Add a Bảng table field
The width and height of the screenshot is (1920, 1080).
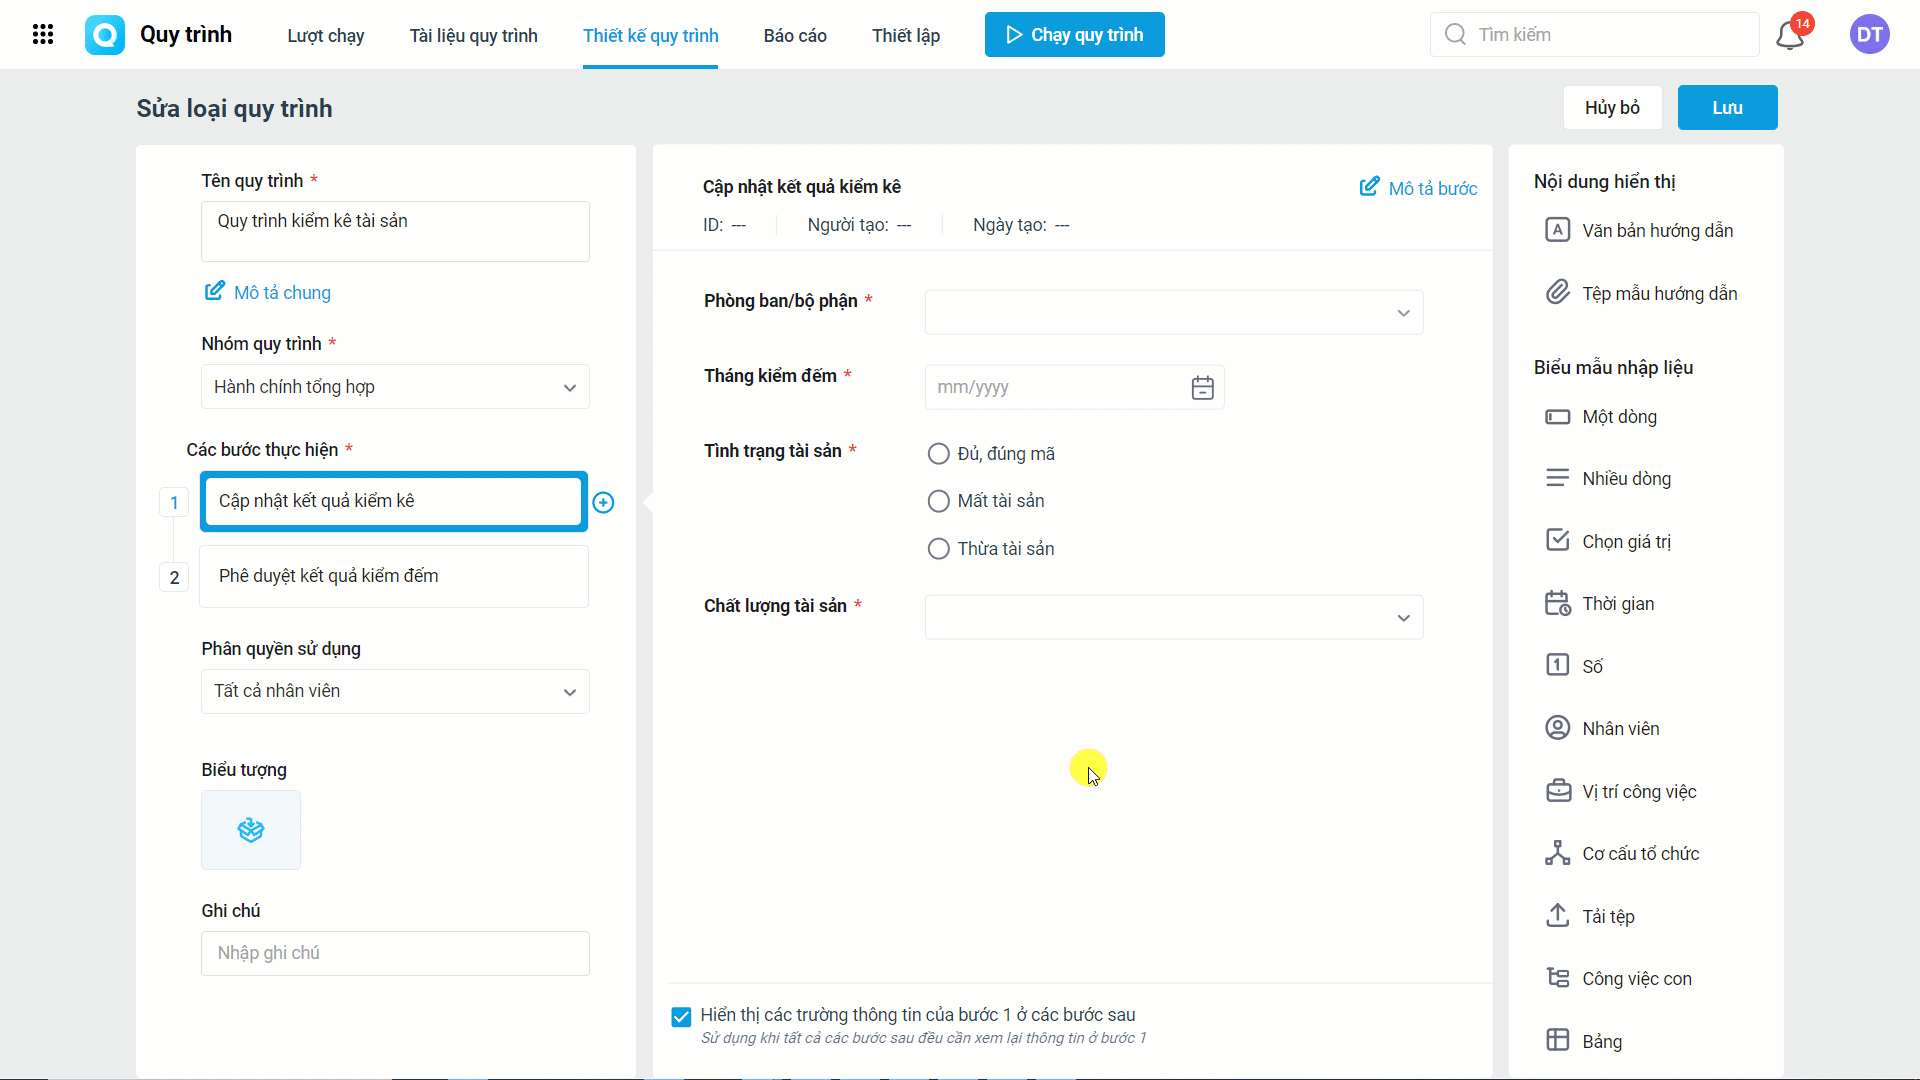[1584, 1041]
